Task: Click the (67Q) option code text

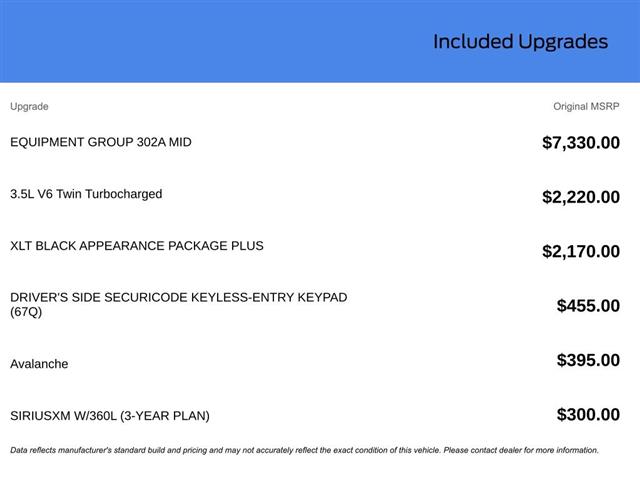Action: coord(26,312)
